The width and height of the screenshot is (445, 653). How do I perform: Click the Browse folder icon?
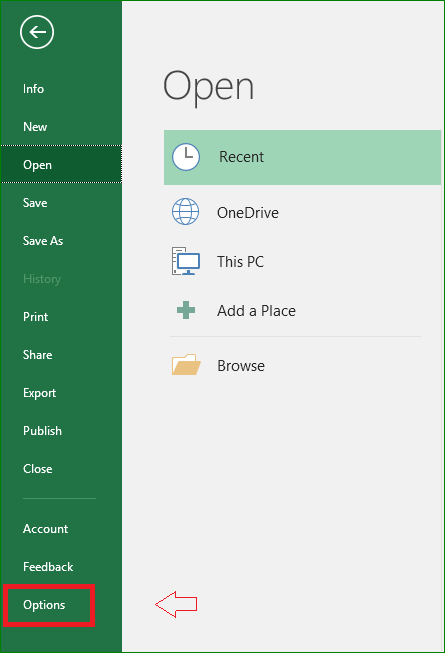pyautogui.click(x=186, y=364)
